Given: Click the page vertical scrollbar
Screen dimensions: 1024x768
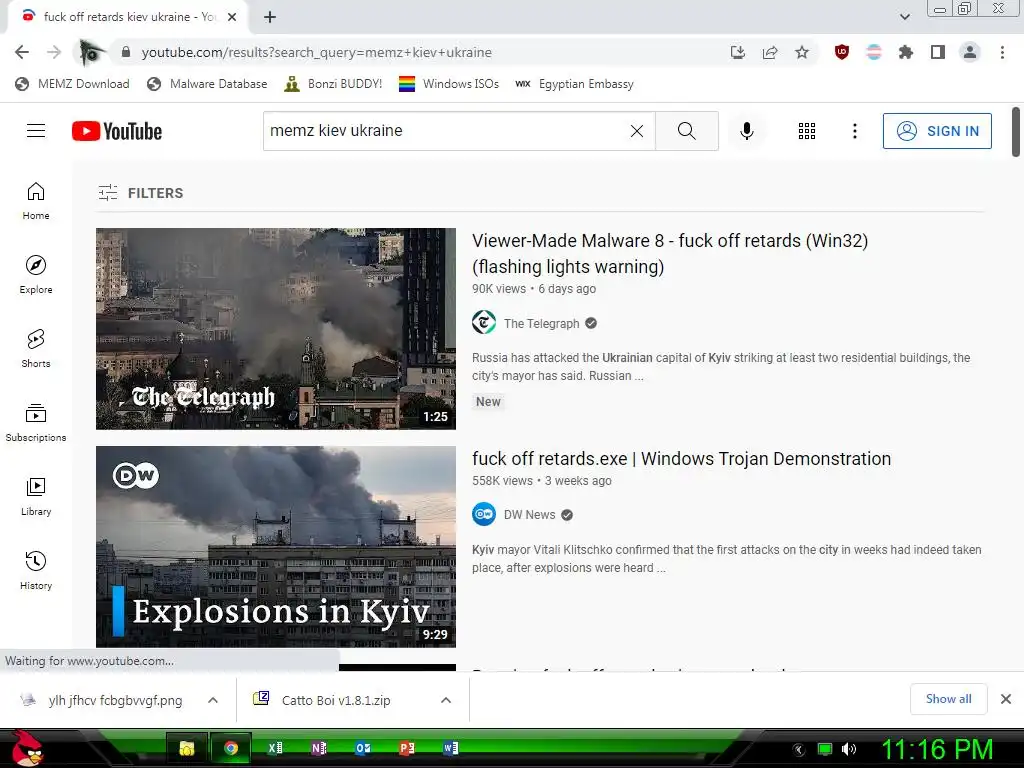Looking at the screenshot, I should [x=1016, y=133].
